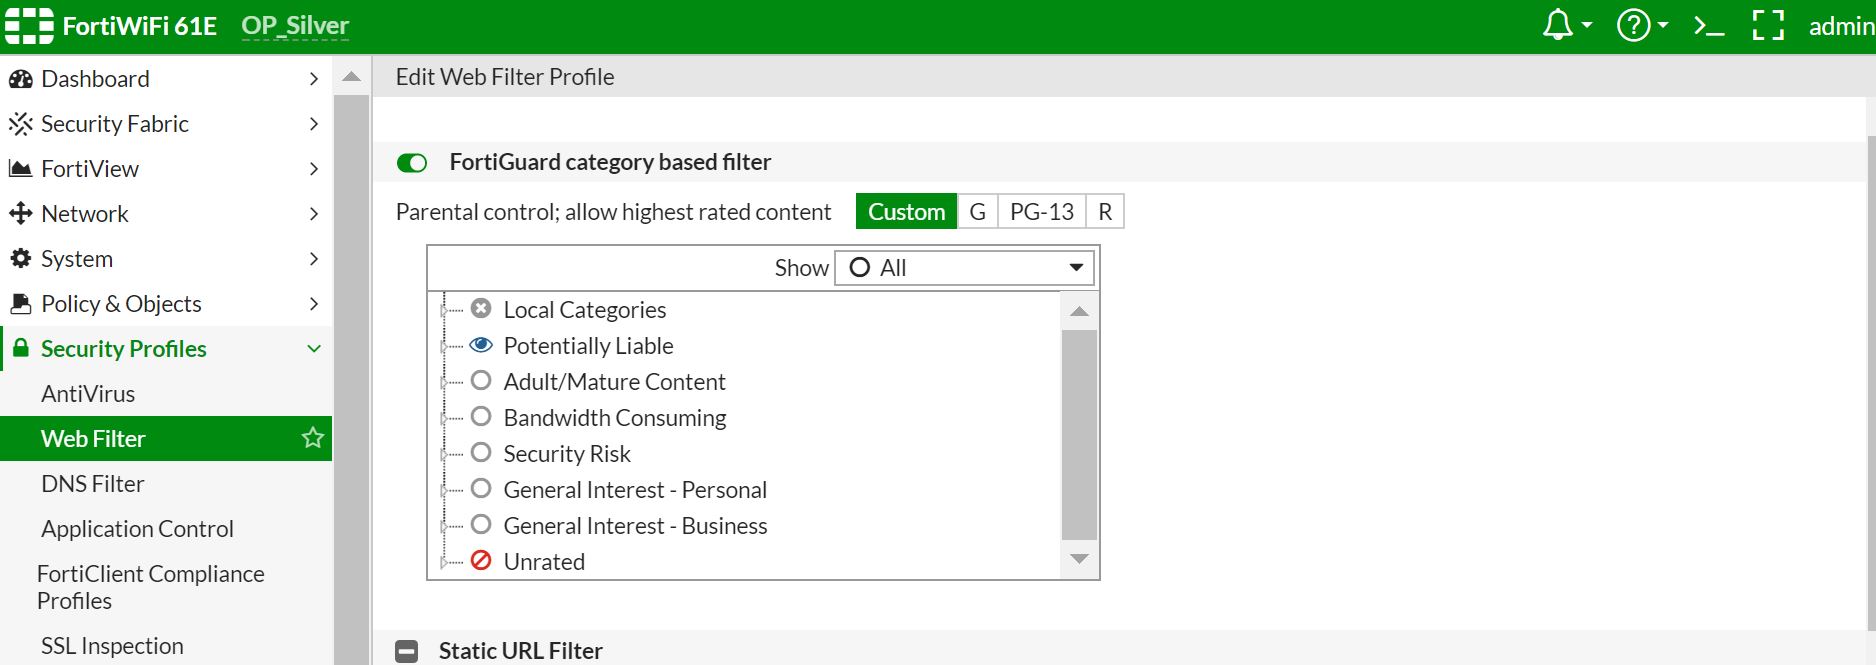The width and height of the screenshot is (1876, 665).
Task: Expand the System chevron
Action: tap(313, 259)
